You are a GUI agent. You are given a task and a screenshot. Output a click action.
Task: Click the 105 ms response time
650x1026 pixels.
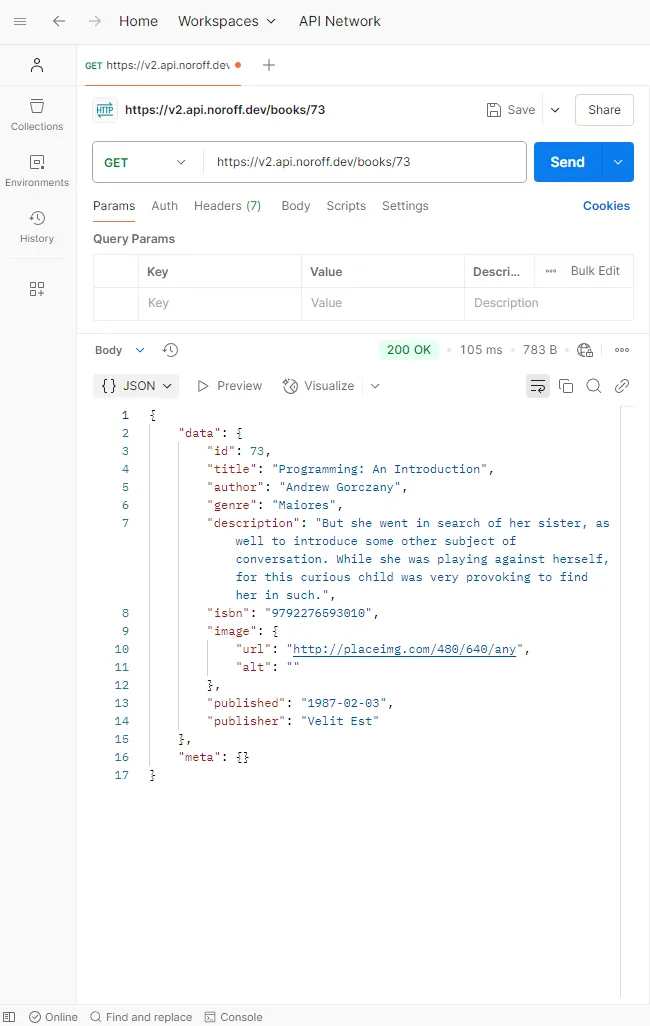(481, 350)
